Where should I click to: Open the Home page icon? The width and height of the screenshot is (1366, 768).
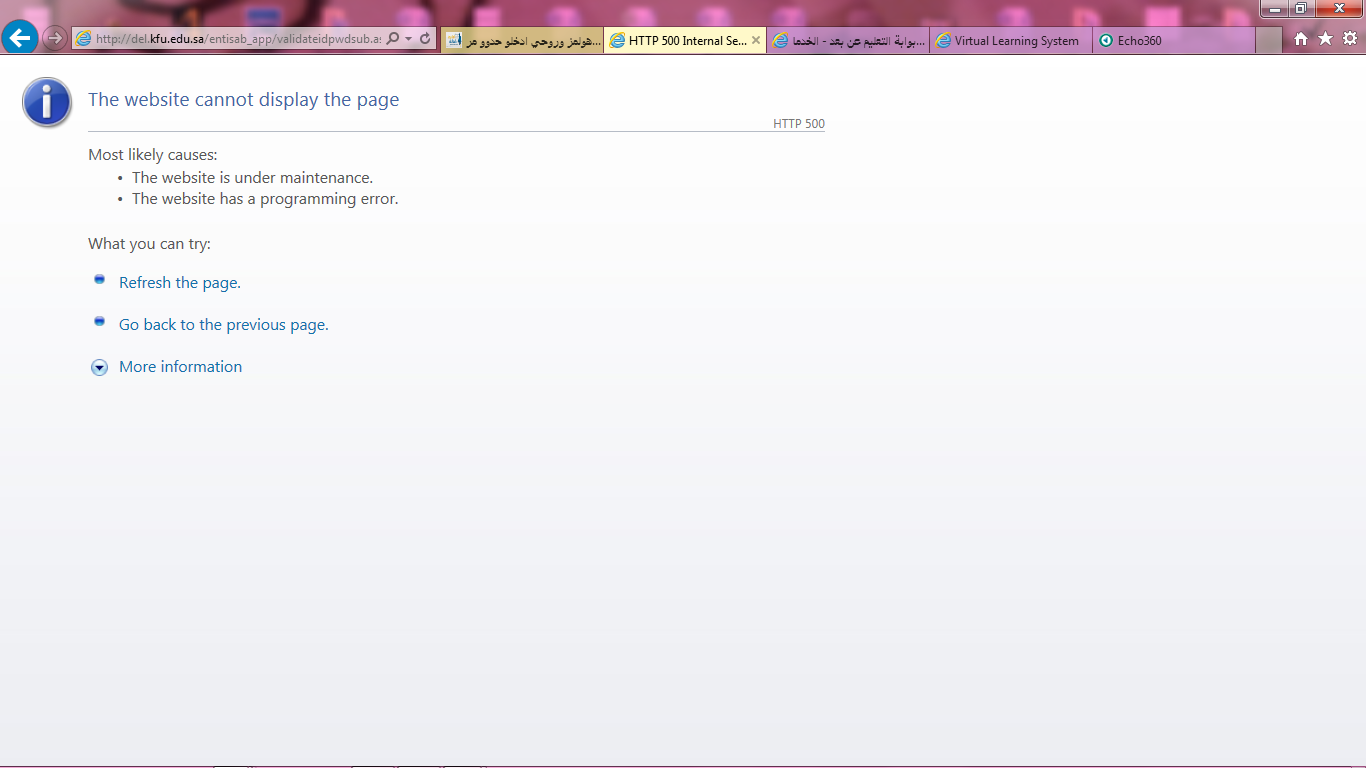1301,38
